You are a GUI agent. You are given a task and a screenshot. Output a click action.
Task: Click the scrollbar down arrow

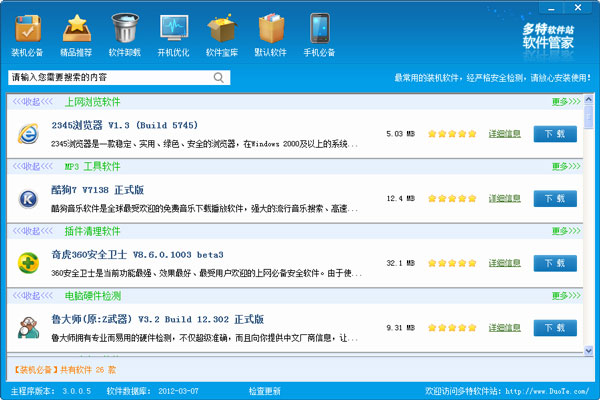589,351
